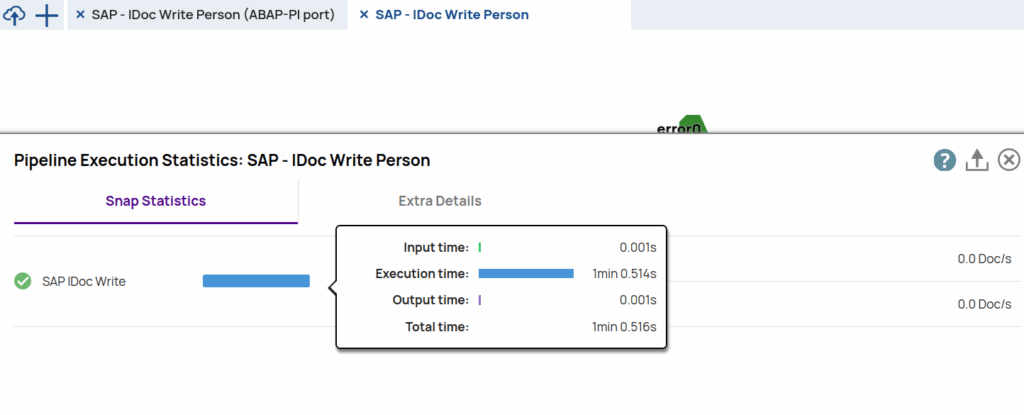Viewport: 1024px width, 415px height.
Task: Close the ABAP-PI port pipeline tab
Action: [x=80, y=15]
